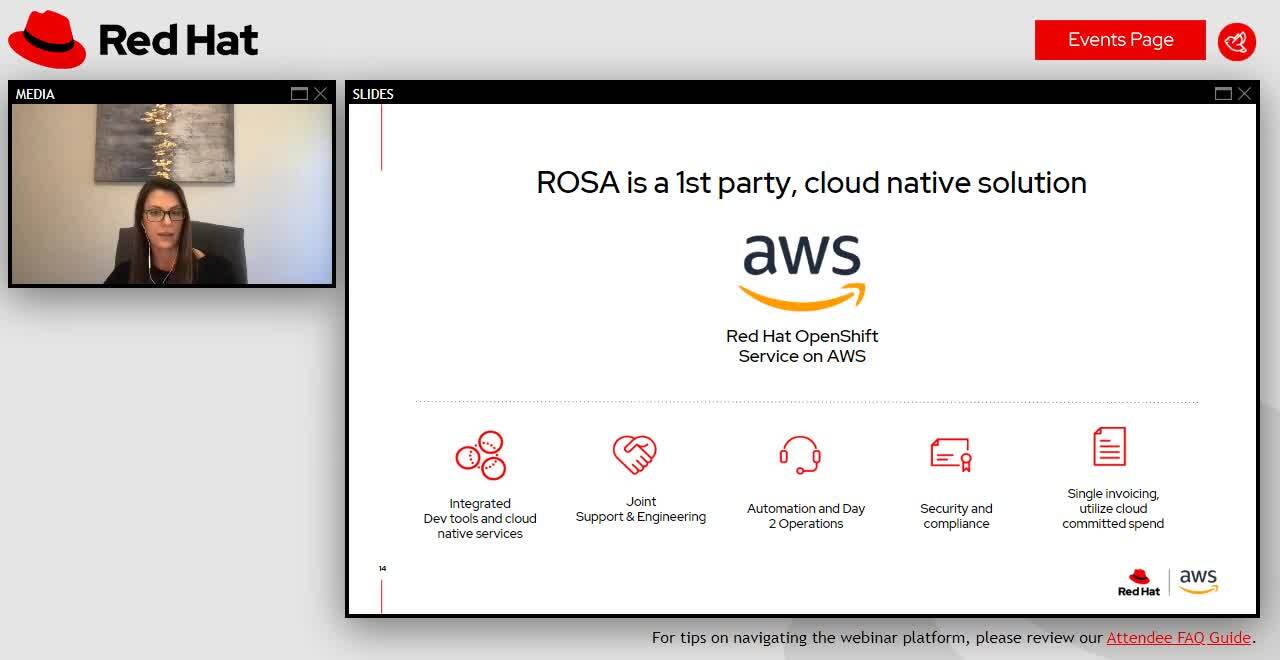The image size is (1280, 660).
Task: Click the Security and compliance certificate icon
Action: coord(951,455)
